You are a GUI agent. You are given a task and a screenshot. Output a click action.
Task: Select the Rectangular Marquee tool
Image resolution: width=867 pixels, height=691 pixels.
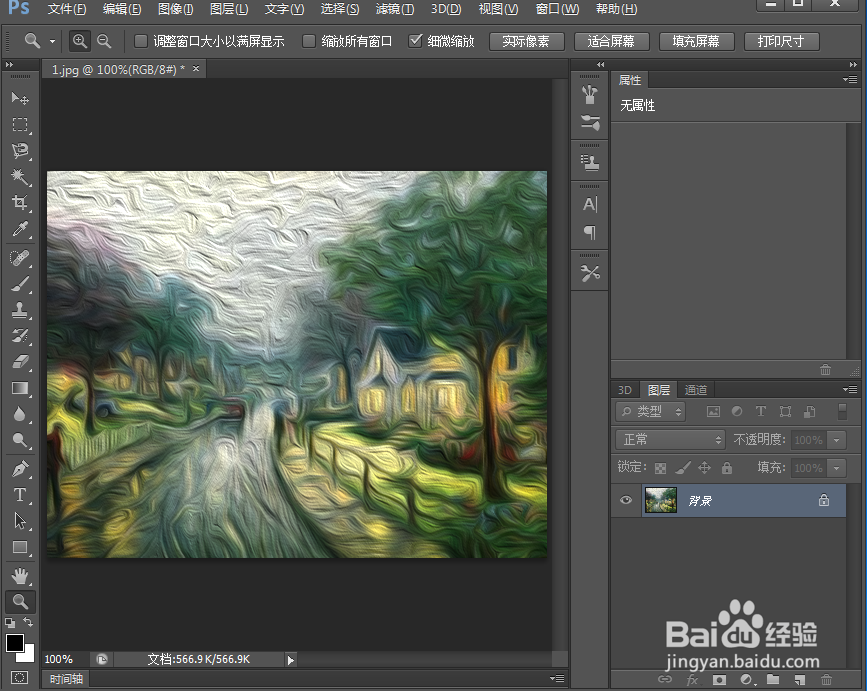pos(20,124)
